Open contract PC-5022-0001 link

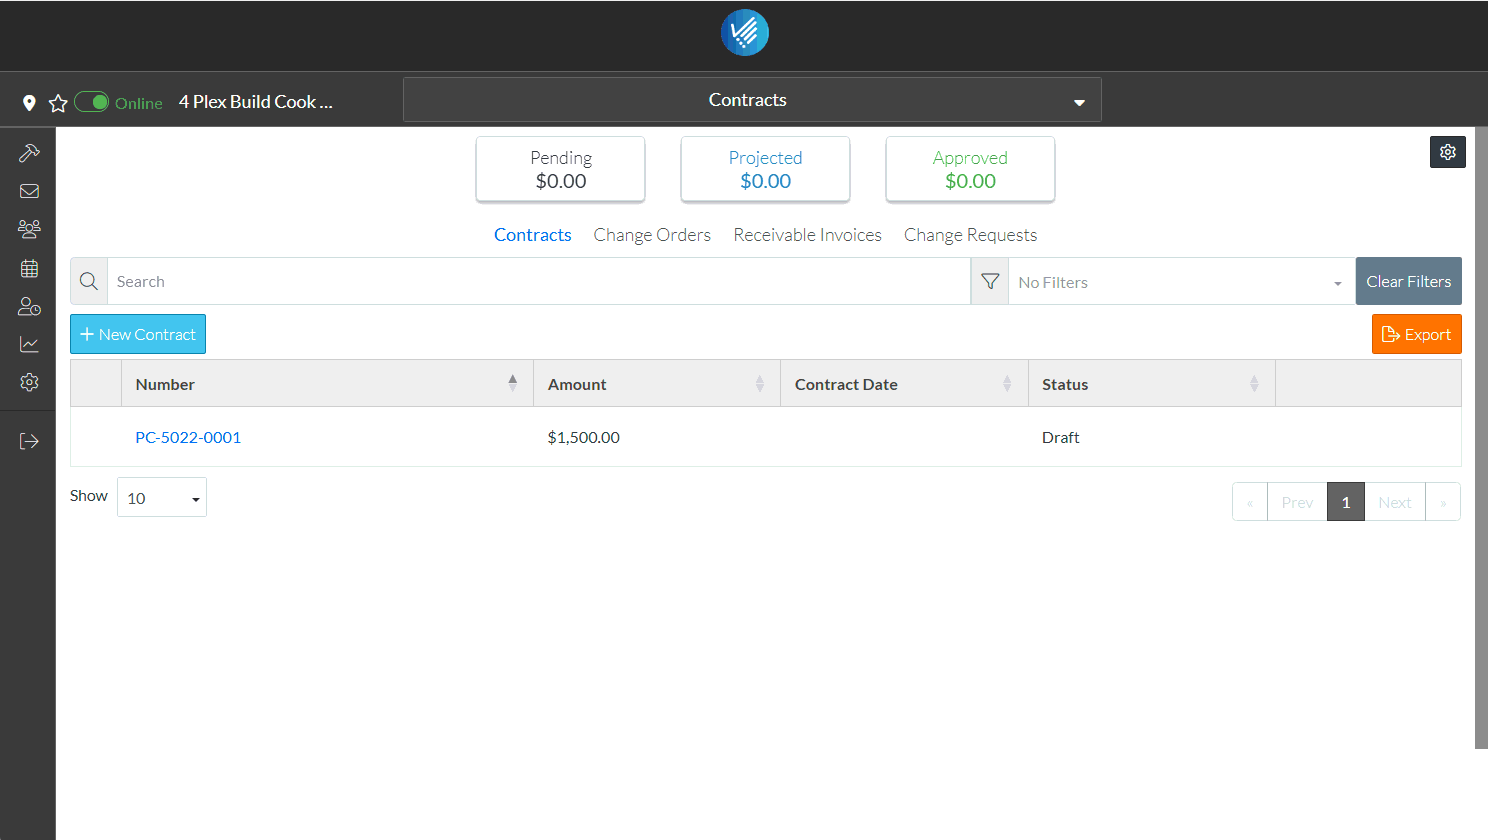pos(188,437)
